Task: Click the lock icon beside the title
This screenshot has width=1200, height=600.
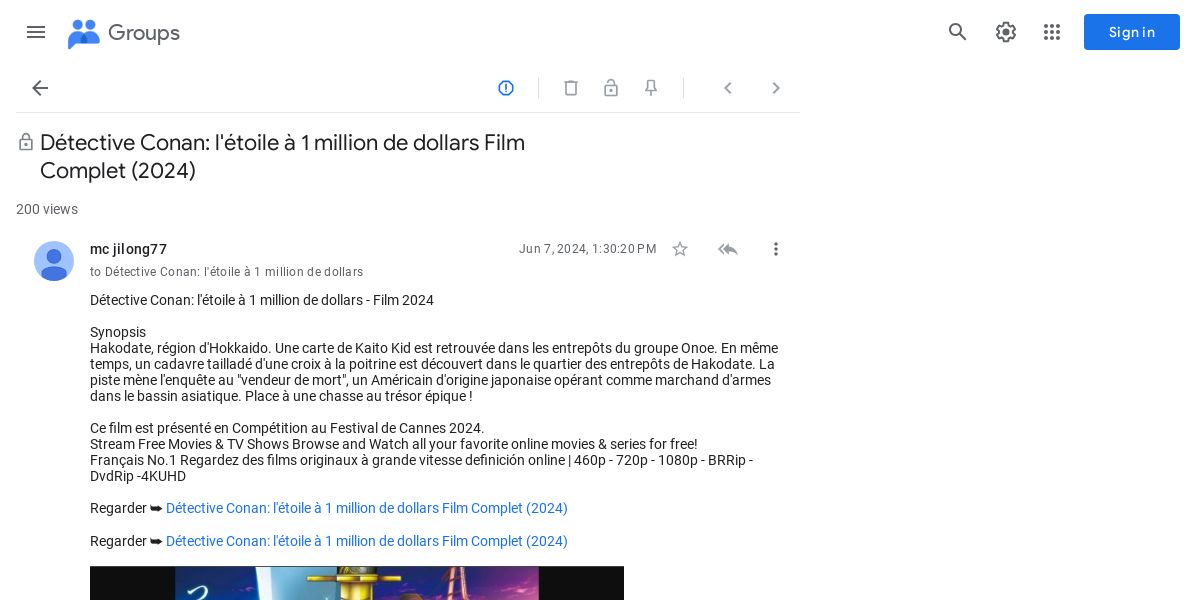Action: (x=26, y=142)
